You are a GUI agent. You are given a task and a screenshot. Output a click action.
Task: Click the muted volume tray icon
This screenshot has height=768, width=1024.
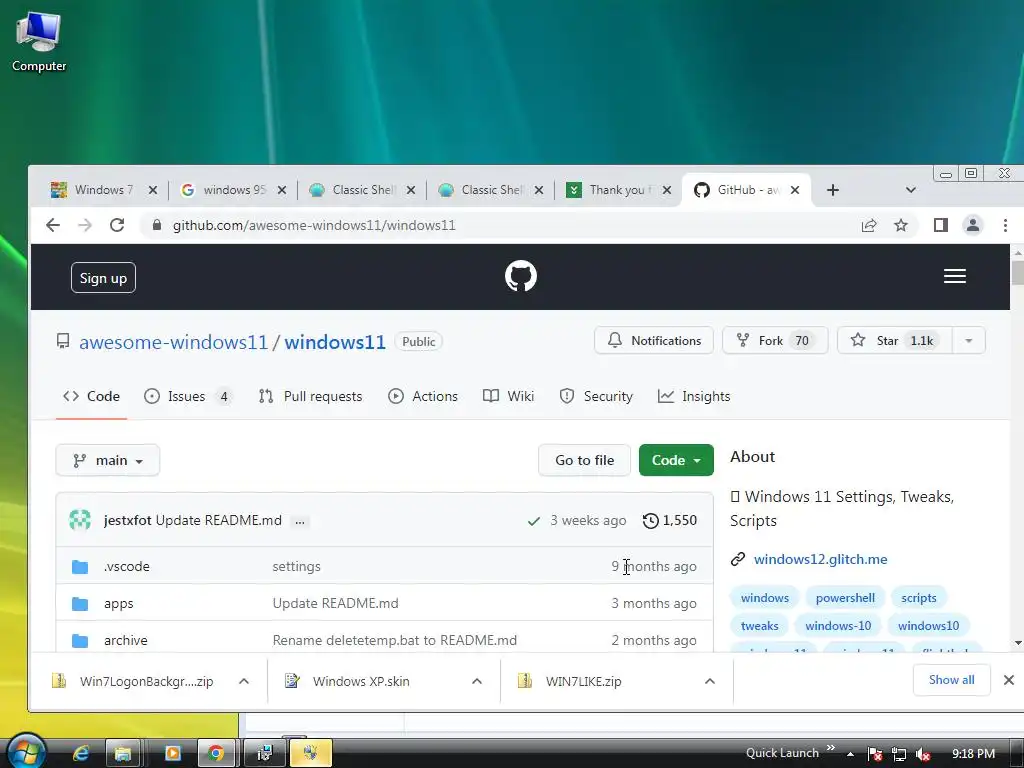[x=923, y=754]
